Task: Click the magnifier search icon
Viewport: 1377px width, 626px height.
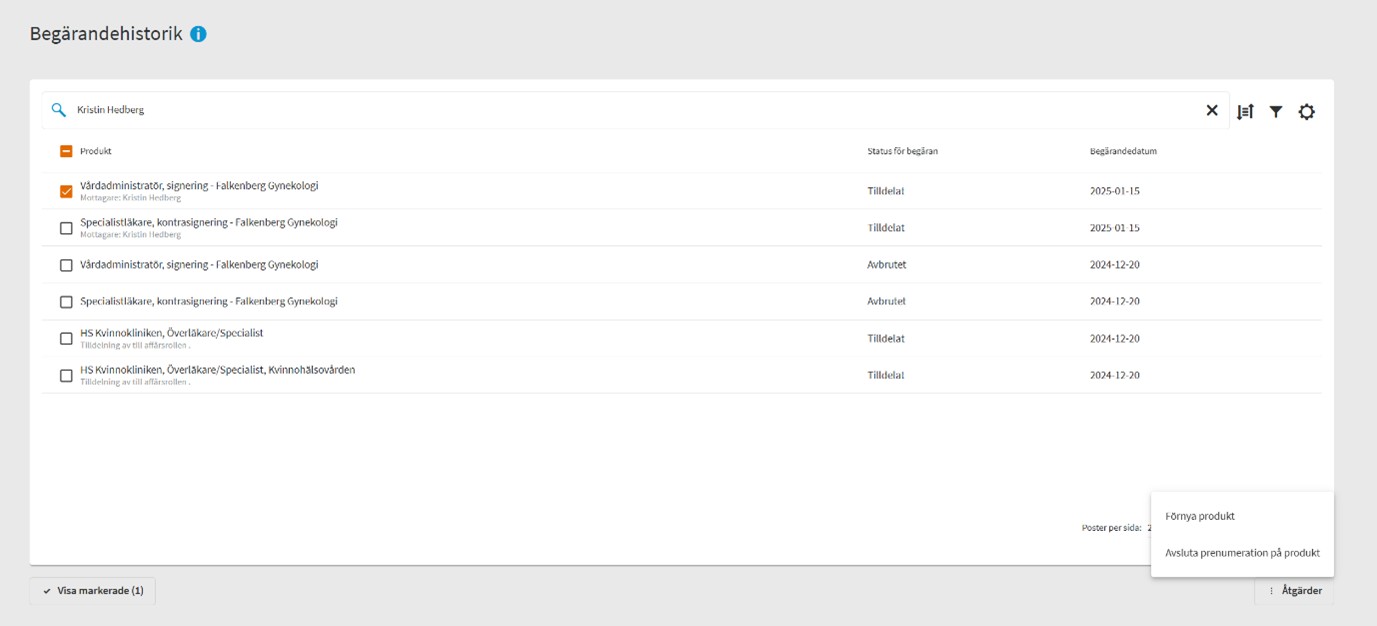Action: (59, 110)
